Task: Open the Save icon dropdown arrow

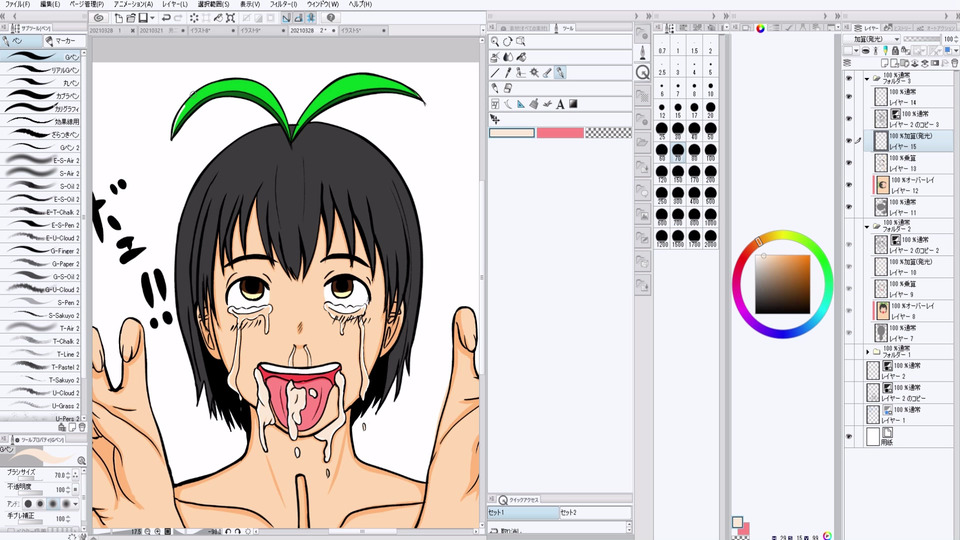Action: [152, 18]
